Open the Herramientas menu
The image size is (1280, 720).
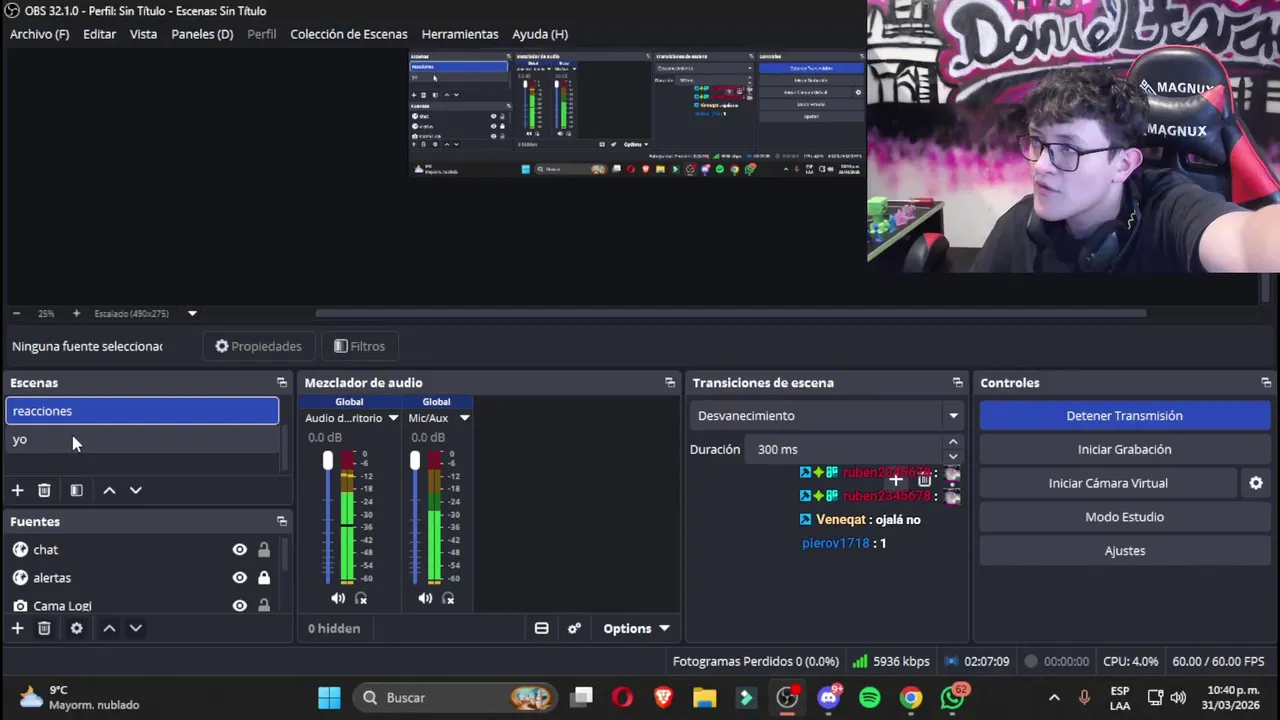pyautogui.click(x=460, y=34)
